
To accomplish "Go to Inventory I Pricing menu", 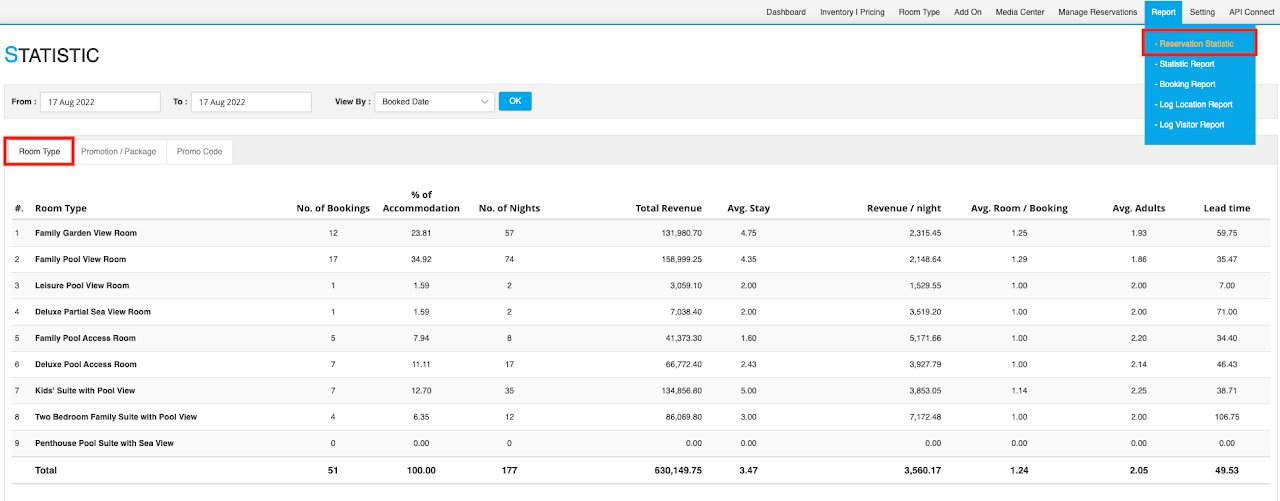I will 852,12.
